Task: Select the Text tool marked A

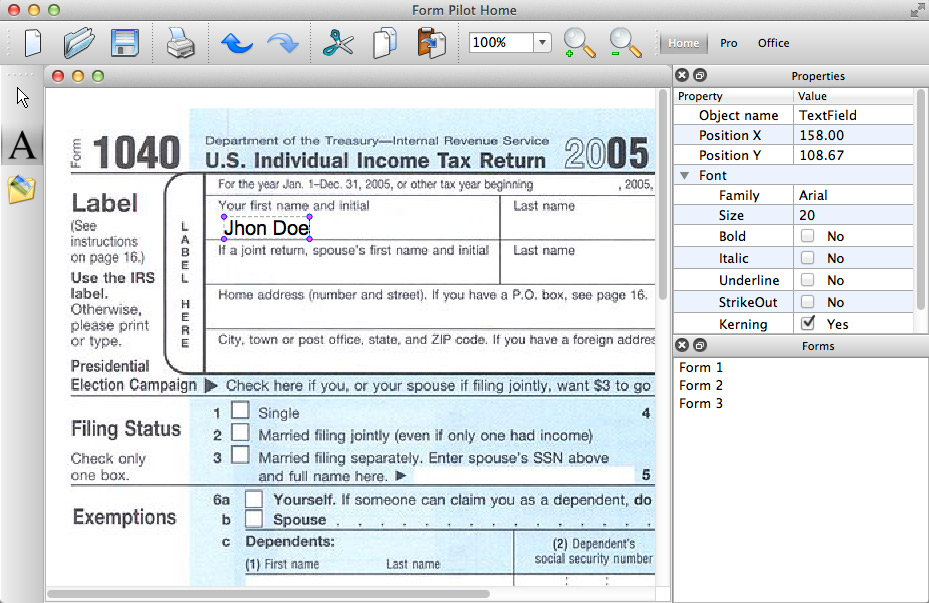Action: click(x=22, y=146)
